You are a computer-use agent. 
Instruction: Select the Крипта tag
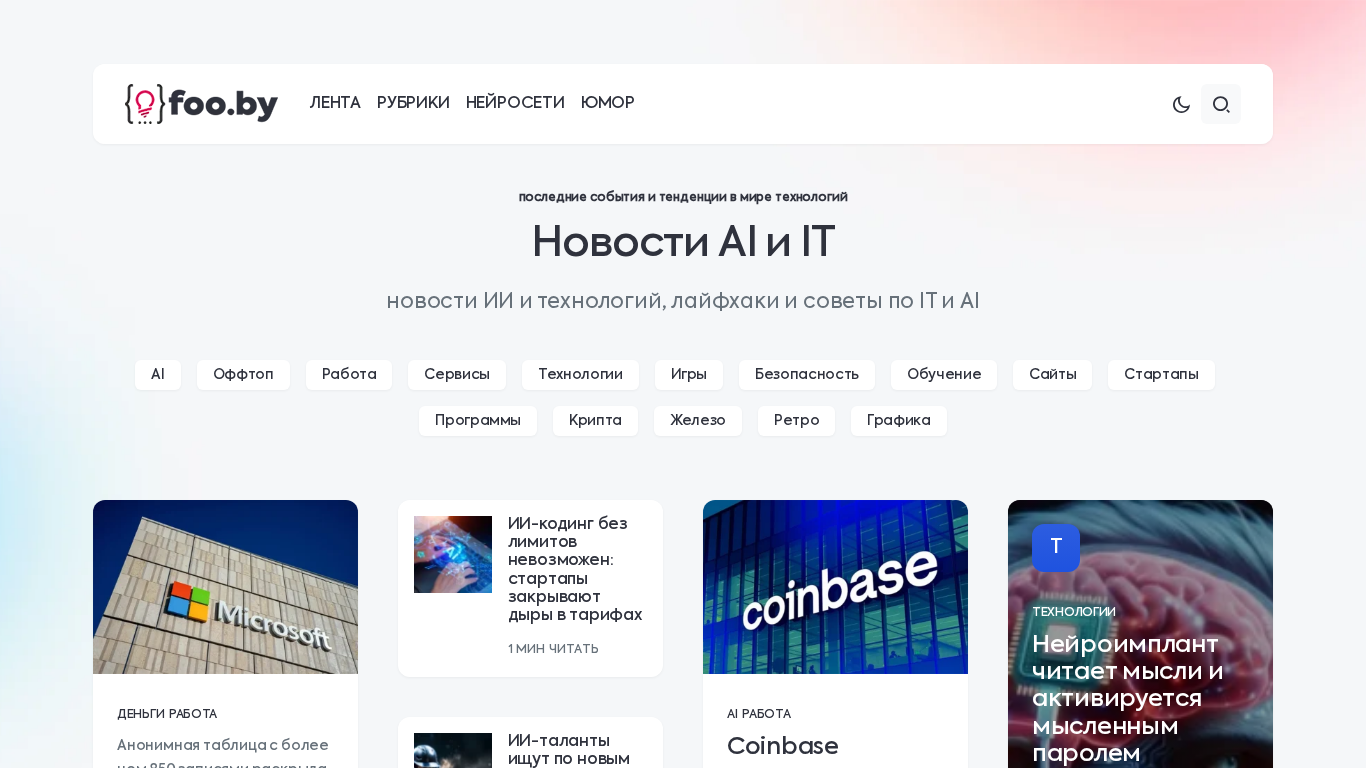click(x=595, y=421)
